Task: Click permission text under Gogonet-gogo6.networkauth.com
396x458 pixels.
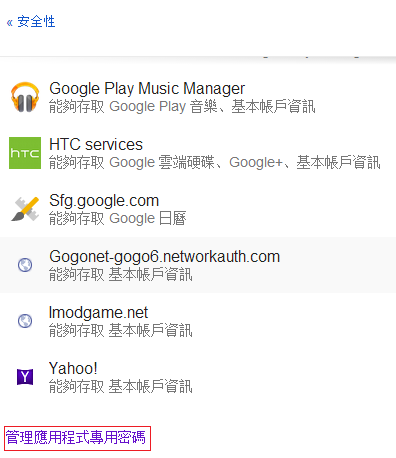Action: click(121, 275)
